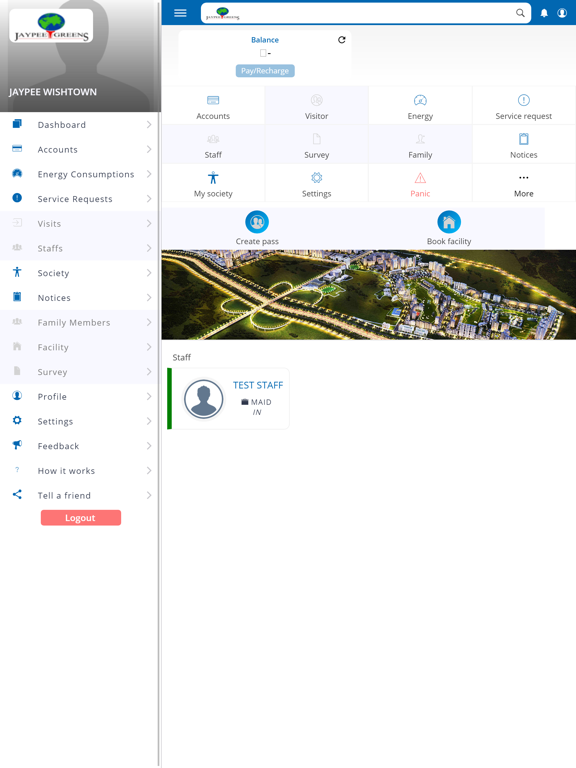Open the TEST STAFF name link
Image resolution: width=576 pixels, height=768 pixels.
pos(258,385)
